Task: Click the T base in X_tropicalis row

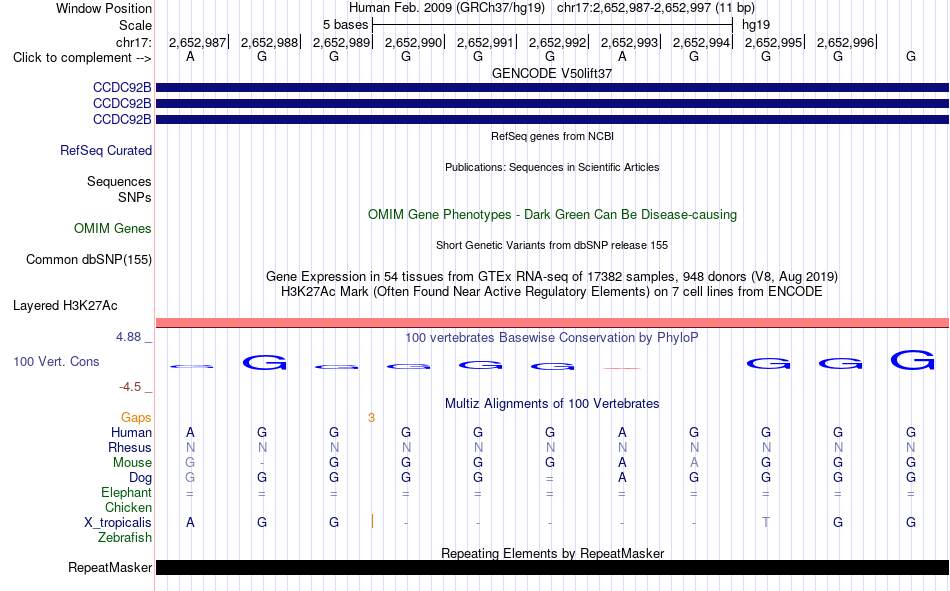Action: (x=766, y=523)
